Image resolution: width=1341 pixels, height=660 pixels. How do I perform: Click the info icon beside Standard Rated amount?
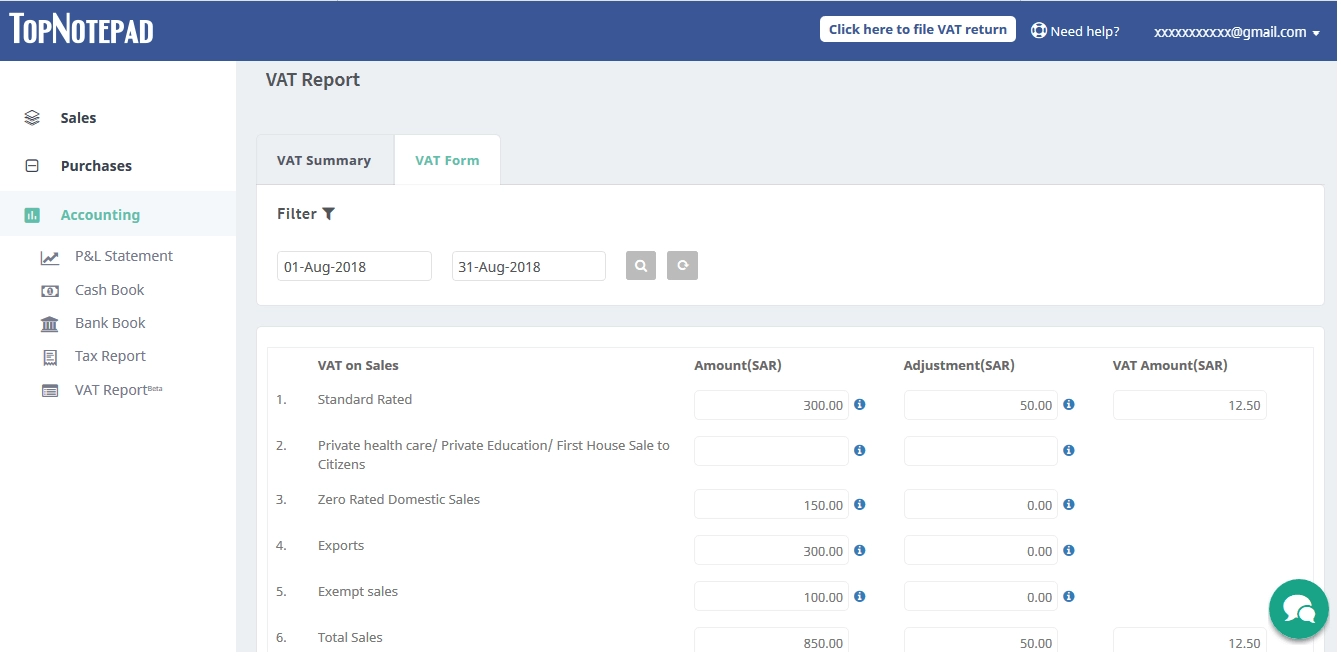click(x=858, y=405)
